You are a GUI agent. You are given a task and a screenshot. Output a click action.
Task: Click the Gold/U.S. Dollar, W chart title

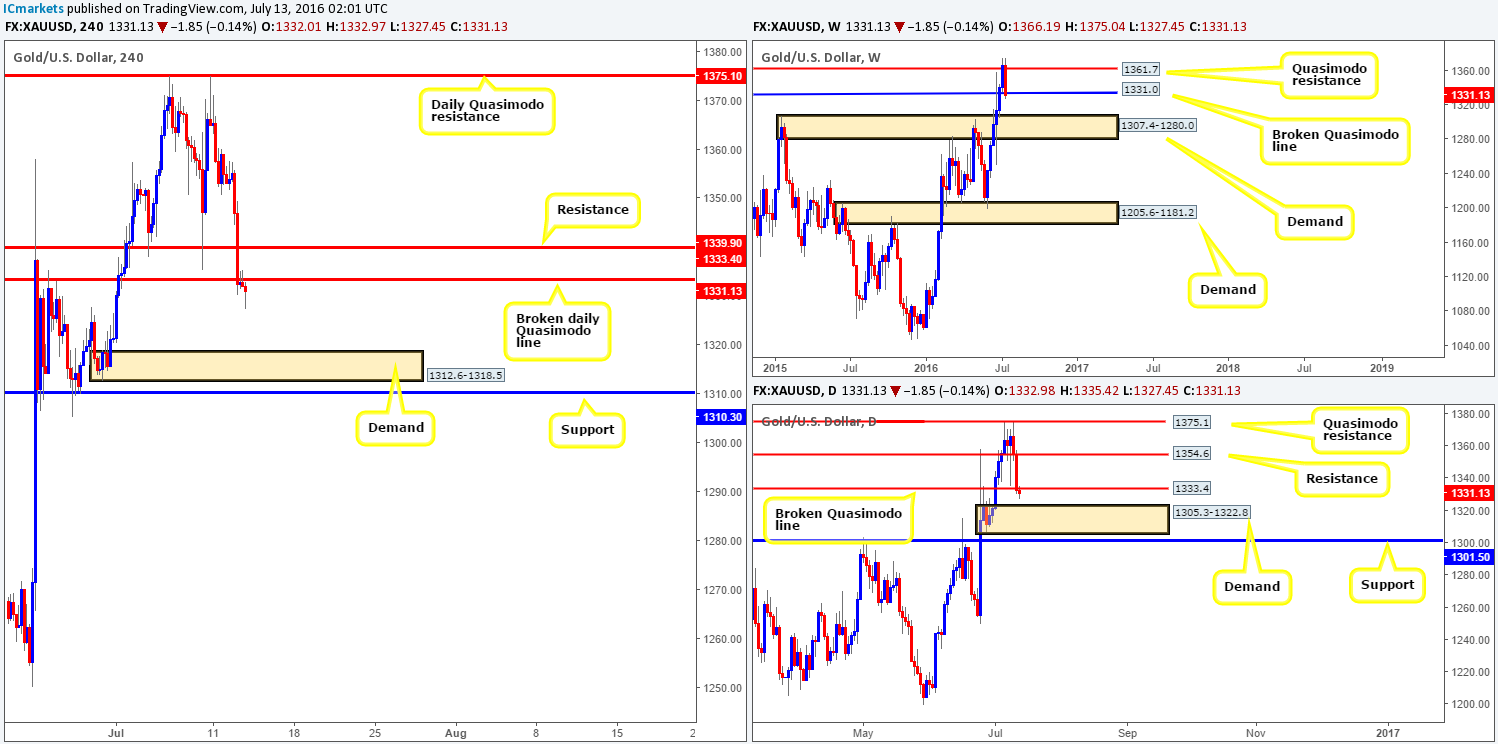823,58
